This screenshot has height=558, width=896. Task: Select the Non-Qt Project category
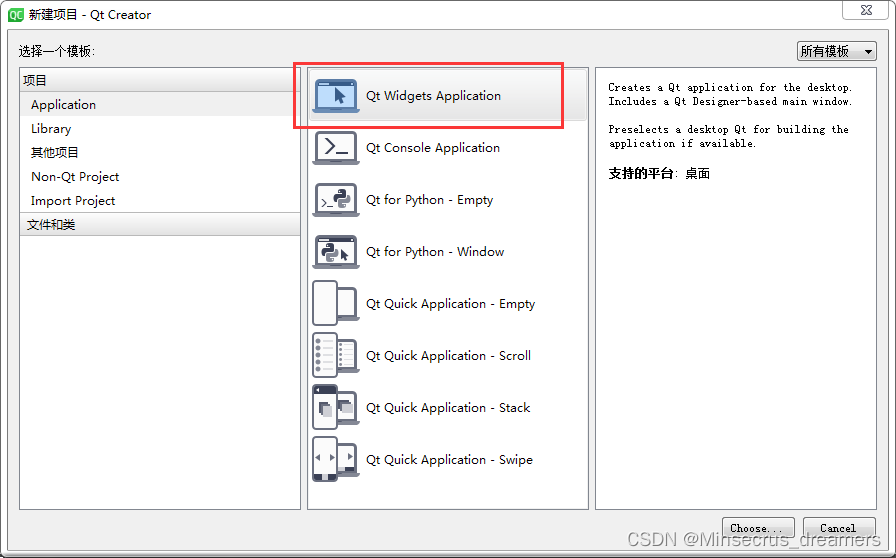click(x=159, y=177)
